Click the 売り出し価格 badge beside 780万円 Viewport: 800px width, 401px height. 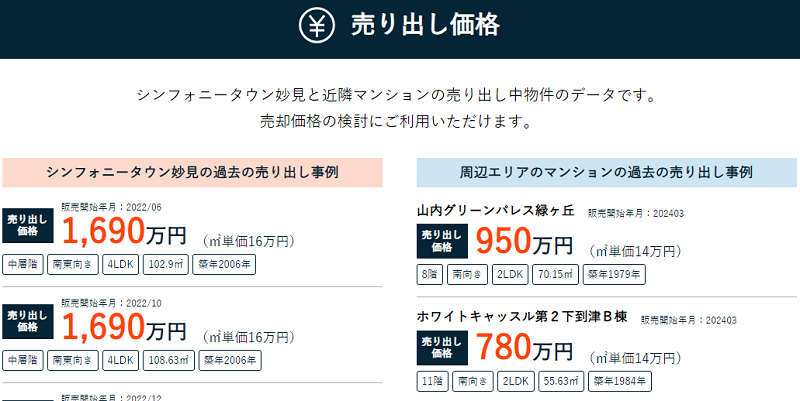[x=442, y=347]
